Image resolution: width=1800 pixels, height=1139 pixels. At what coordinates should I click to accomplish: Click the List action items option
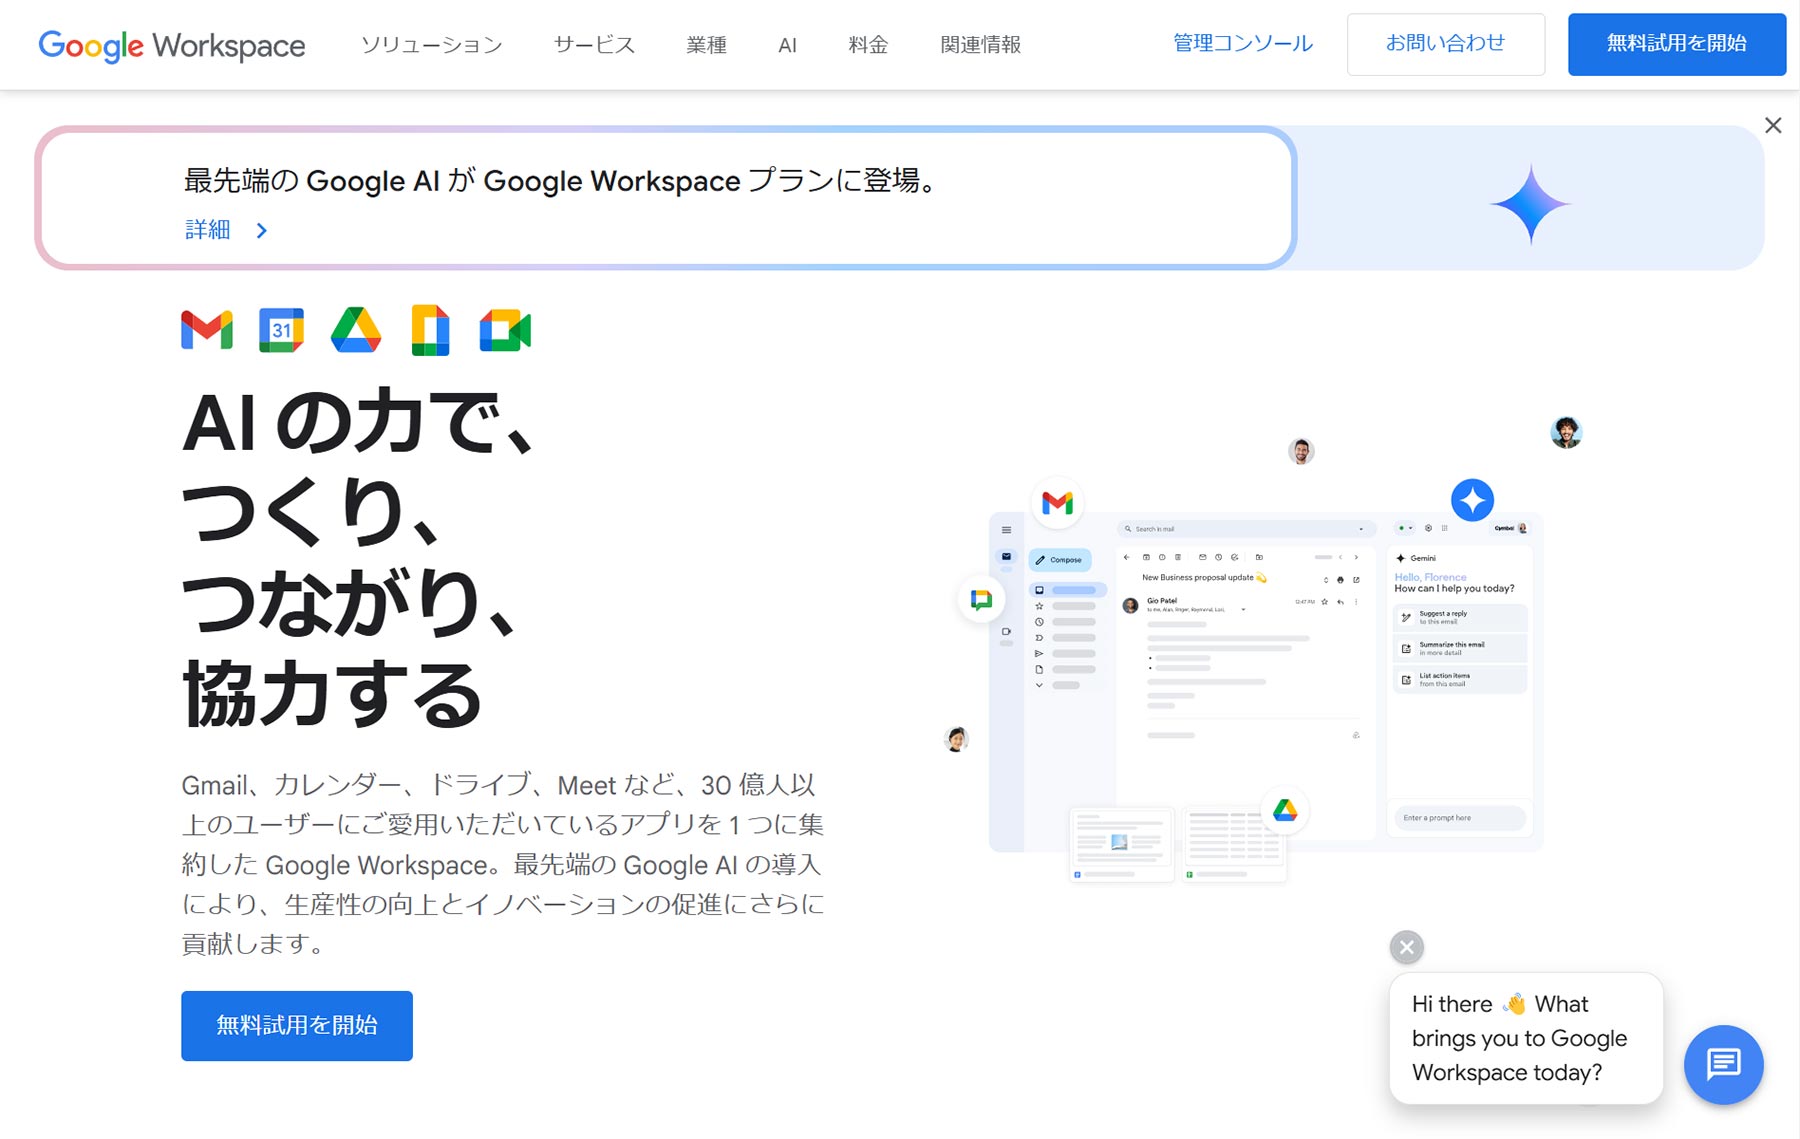1460,679
